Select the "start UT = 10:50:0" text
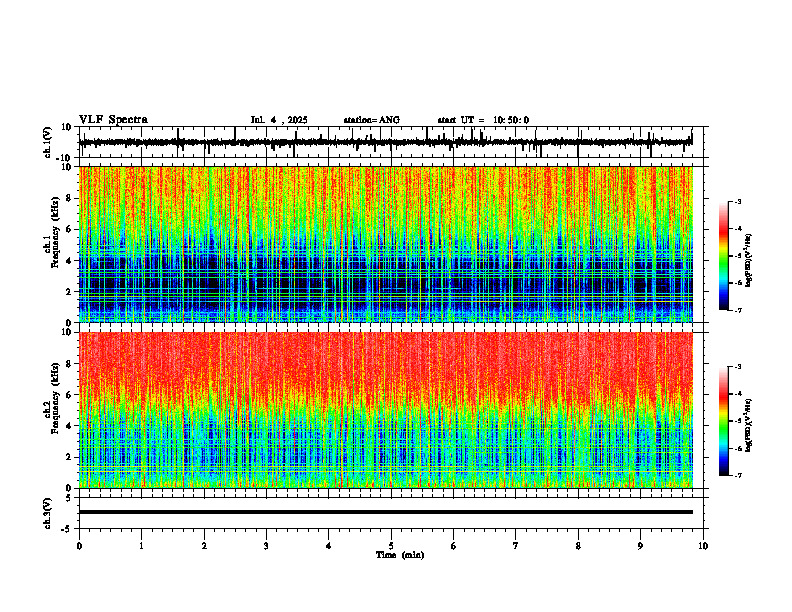This screenshot has height=612, width=792. tap(483, 120)
